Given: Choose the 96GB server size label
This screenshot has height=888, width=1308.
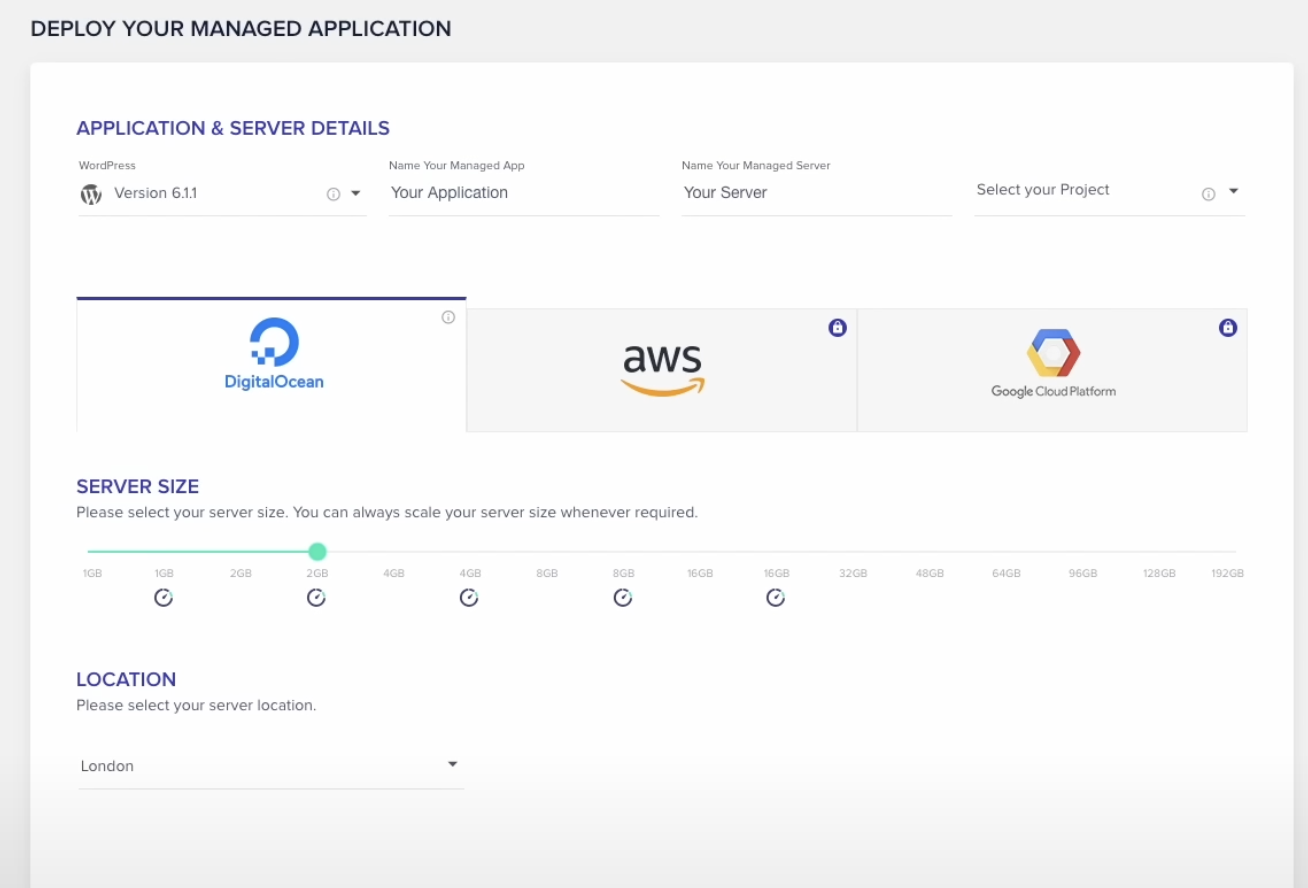Looking at the screenshot, I should (1083, 574).
